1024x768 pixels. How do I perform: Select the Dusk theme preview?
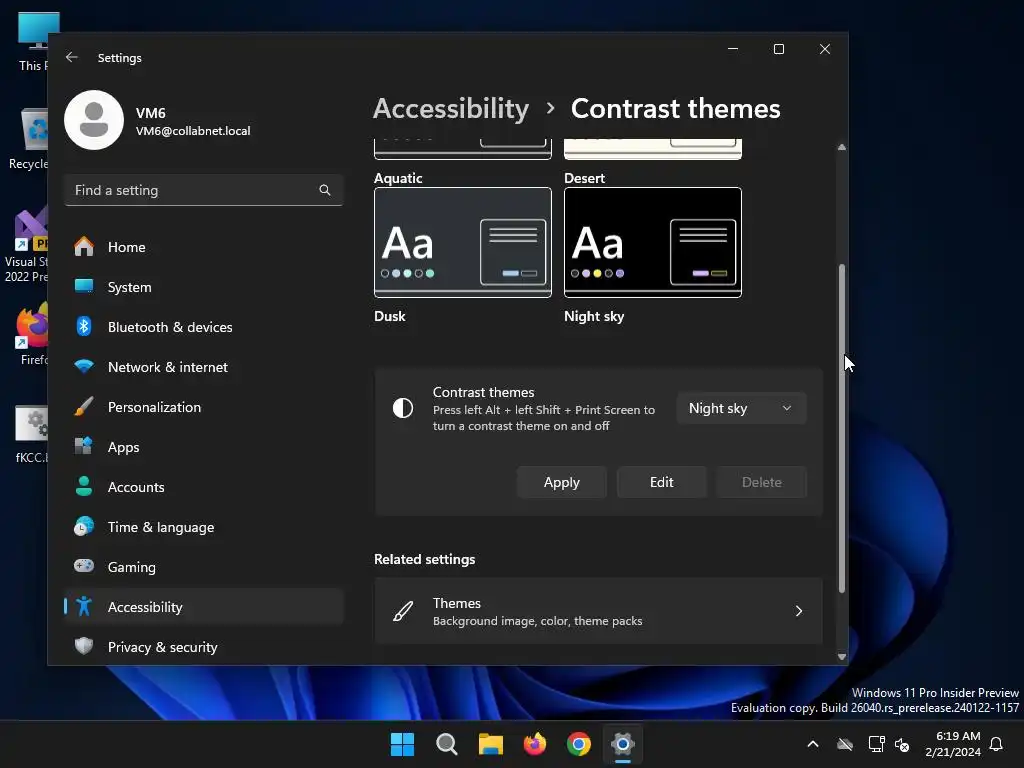[x=463, y=242]
